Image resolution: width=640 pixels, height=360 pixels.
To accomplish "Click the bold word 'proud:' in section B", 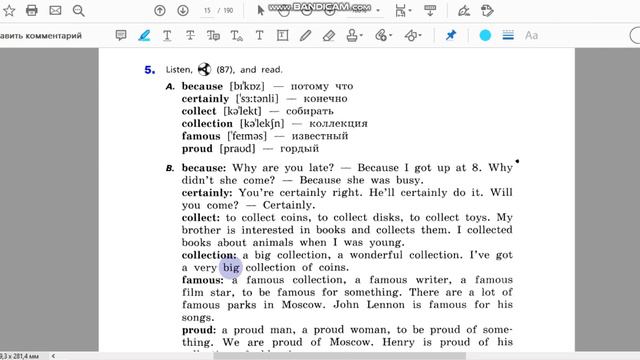I will (x=199, y=330).
